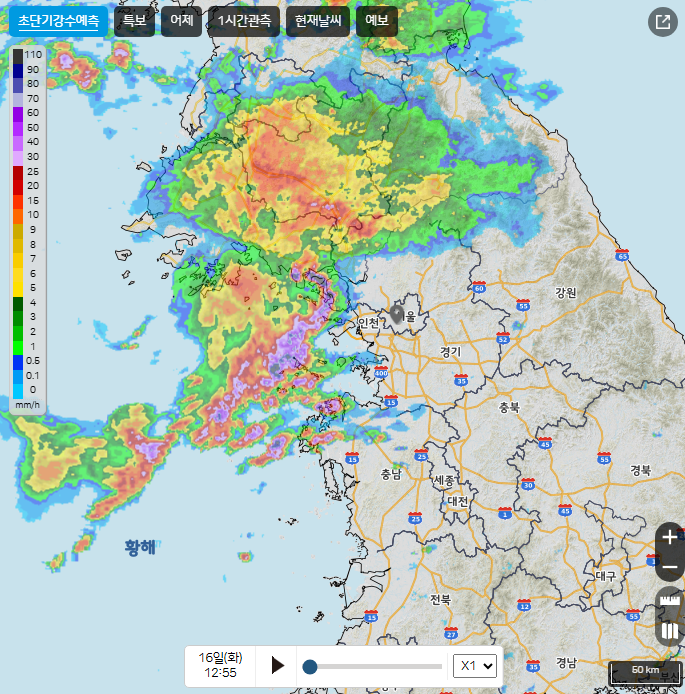Click the 경남 province label
This screenshot has width=685, height=694.
(567, 662)
